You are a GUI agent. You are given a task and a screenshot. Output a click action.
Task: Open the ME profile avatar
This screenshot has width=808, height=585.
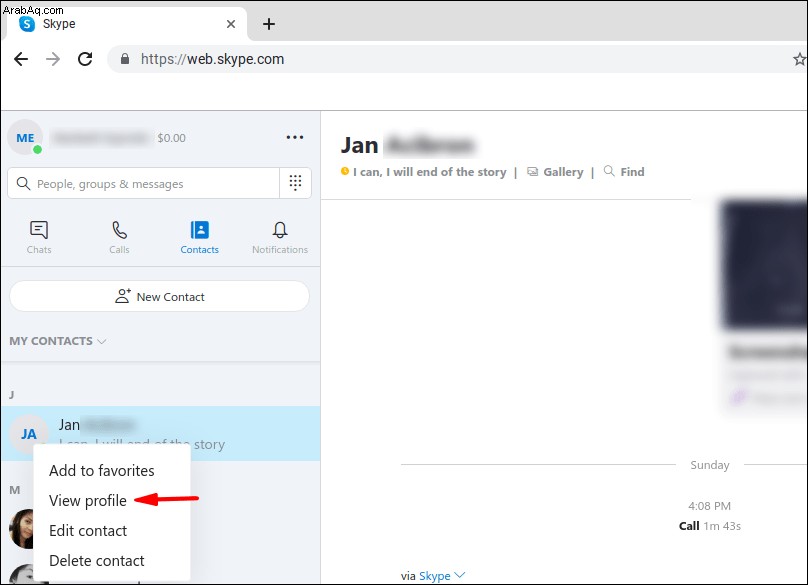click(25, 138)
